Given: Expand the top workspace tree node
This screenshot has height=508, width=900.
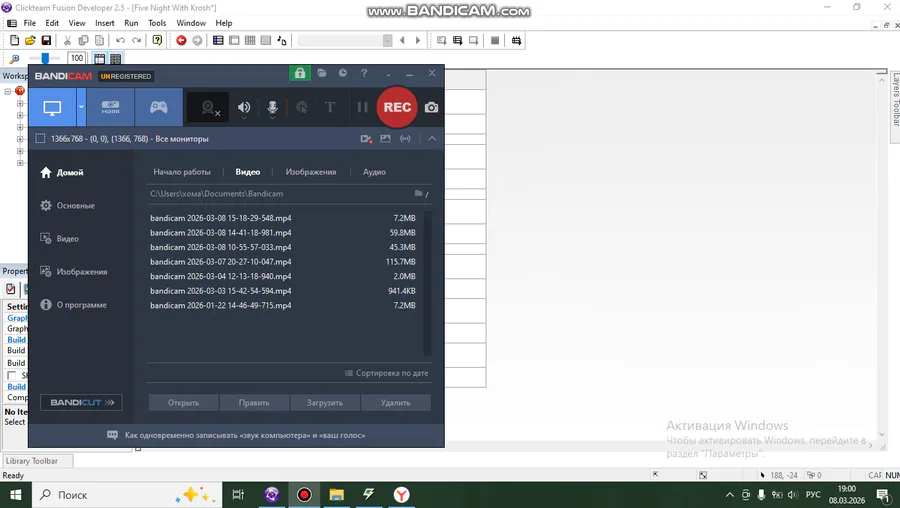Looking at the screenshot, I should tap(7, 91).
